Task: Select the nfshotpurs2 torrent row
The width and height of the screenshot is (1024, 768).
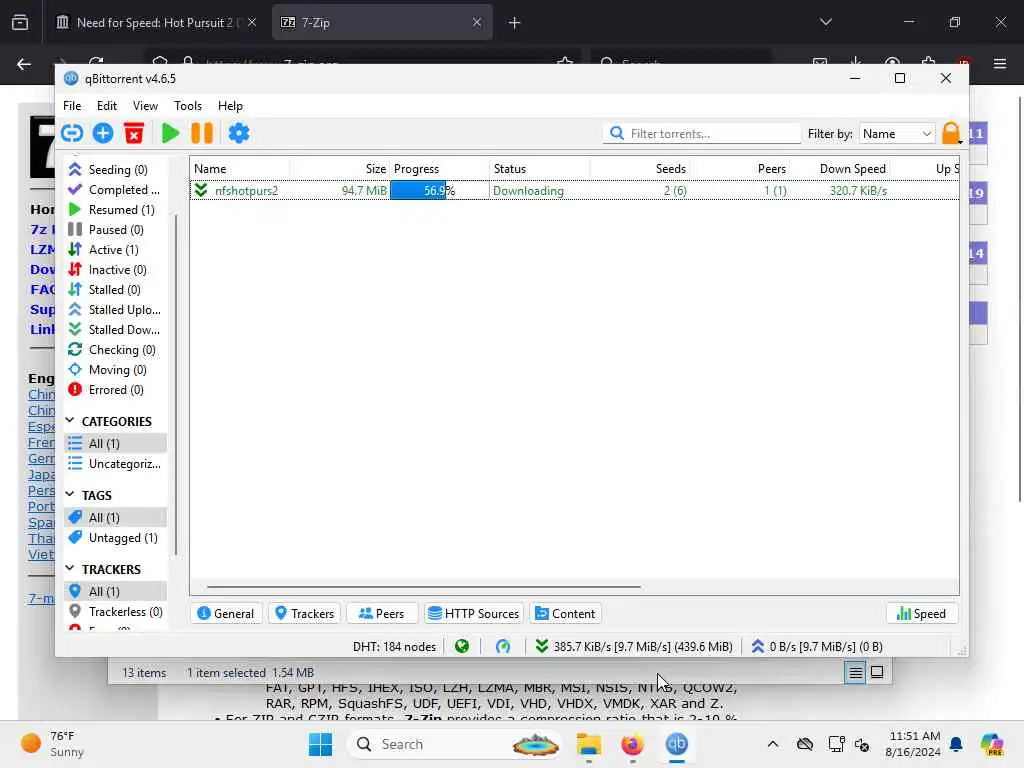Action: coord(575,191)
